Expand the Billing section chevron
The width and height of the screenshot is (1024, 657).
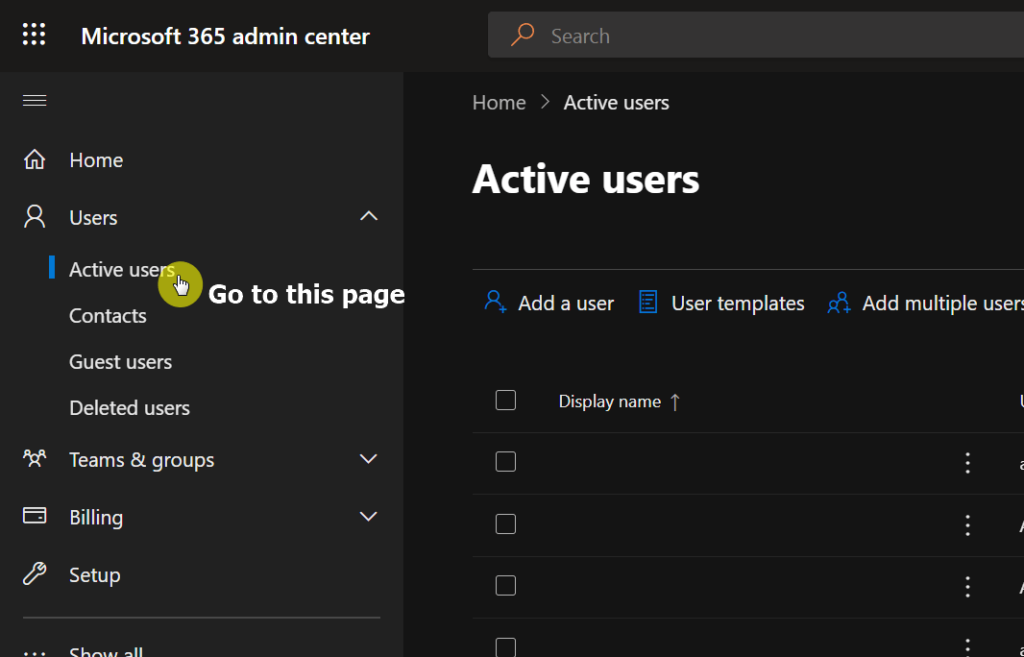pyautogui.click(x=369, y=517)
